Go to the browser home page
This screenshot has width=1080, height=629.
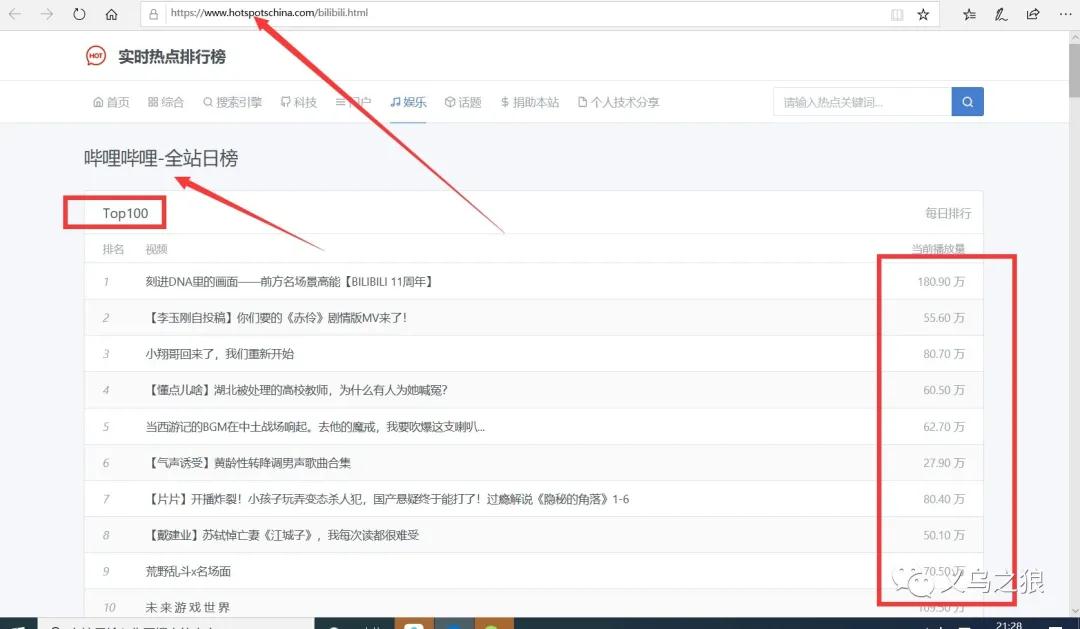click(x=112, y=15)
